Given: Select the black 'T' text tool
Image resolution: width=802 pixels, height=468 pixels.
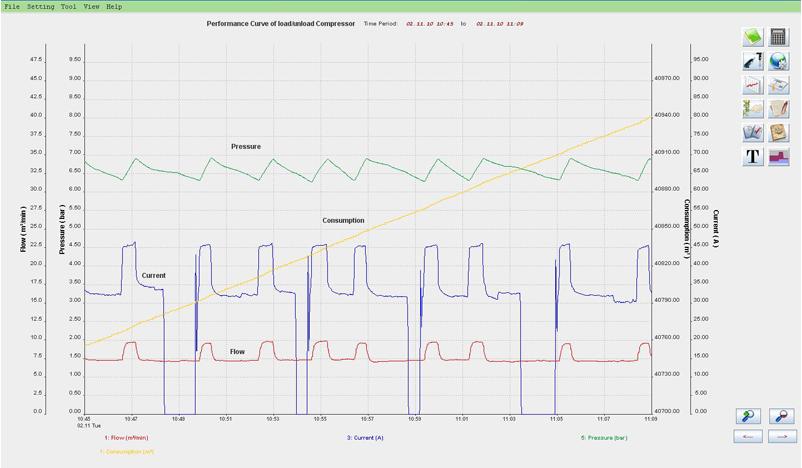Looking at the screenshot, I should coord(753,156).
